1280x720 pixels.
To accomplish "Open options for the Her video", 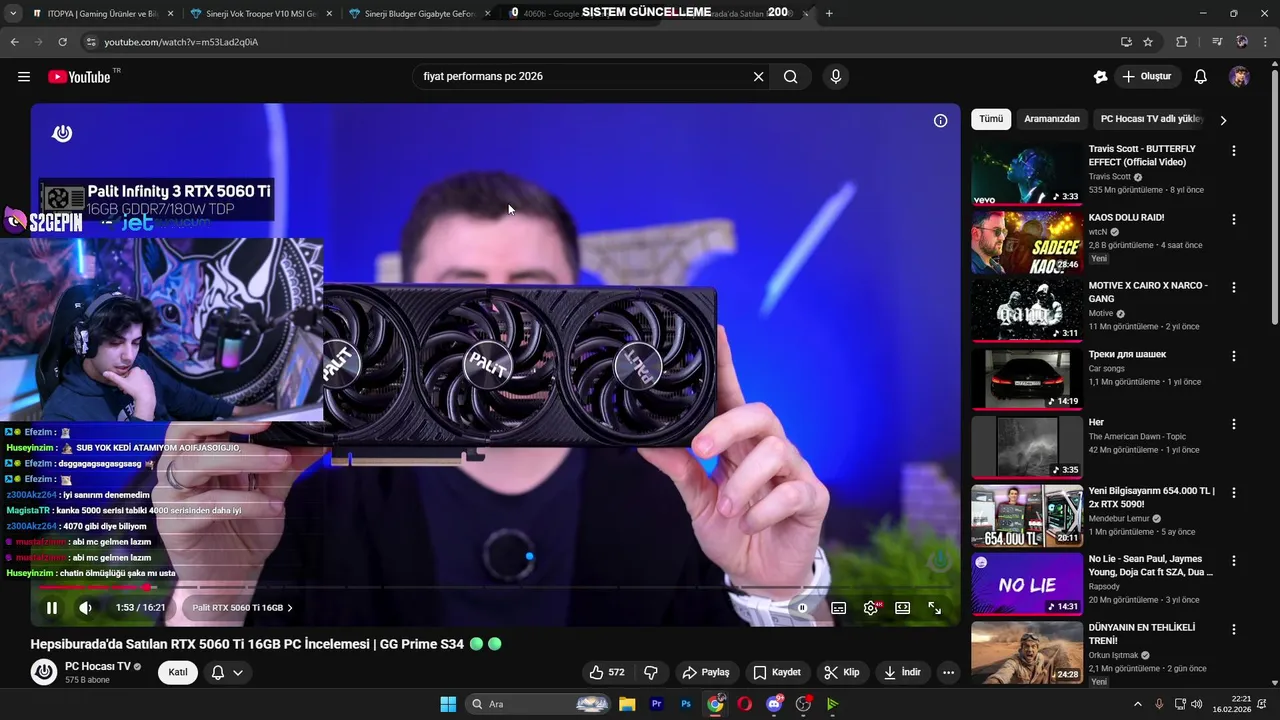I will (1234, 424).
